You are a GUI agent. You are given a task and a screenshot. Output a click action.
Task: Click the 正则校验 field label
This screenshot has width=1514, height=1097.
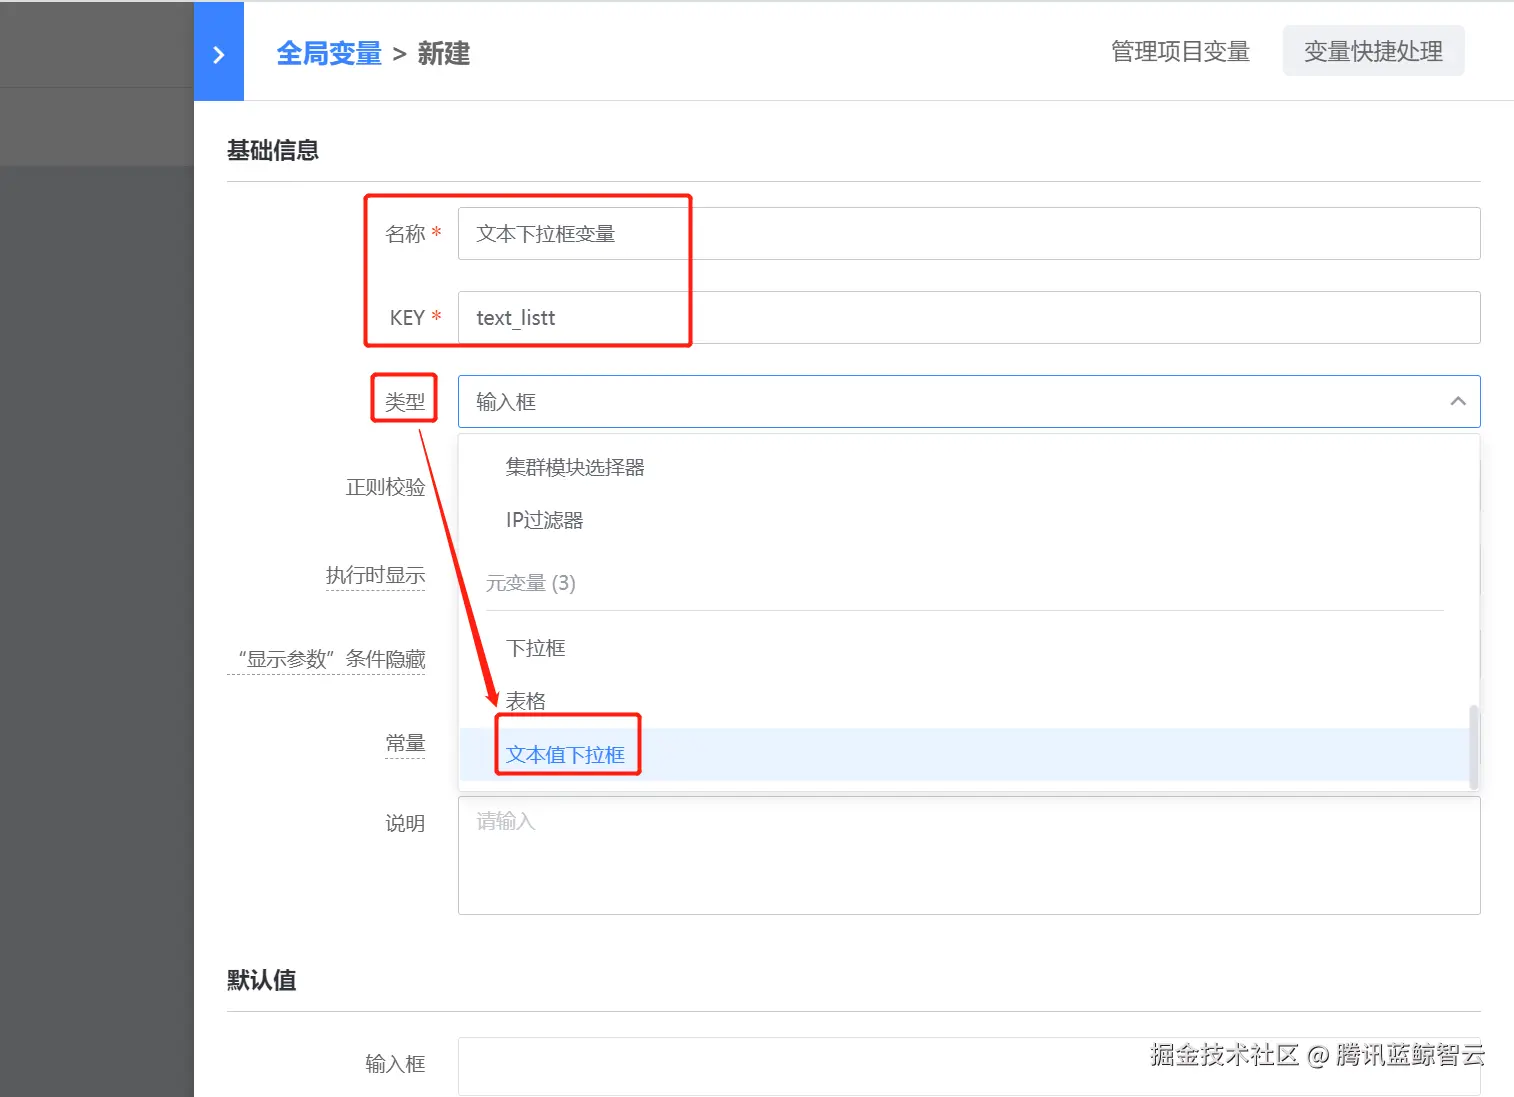click(385, 487)
